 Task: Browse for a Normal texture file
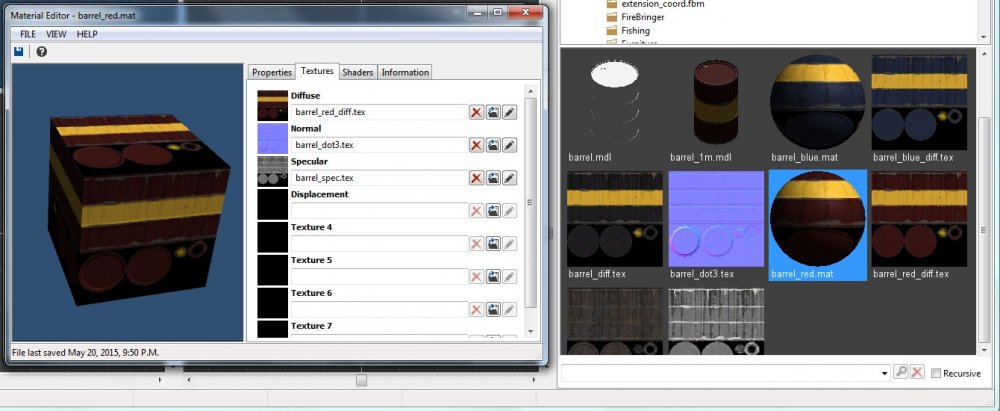(493, 145)
